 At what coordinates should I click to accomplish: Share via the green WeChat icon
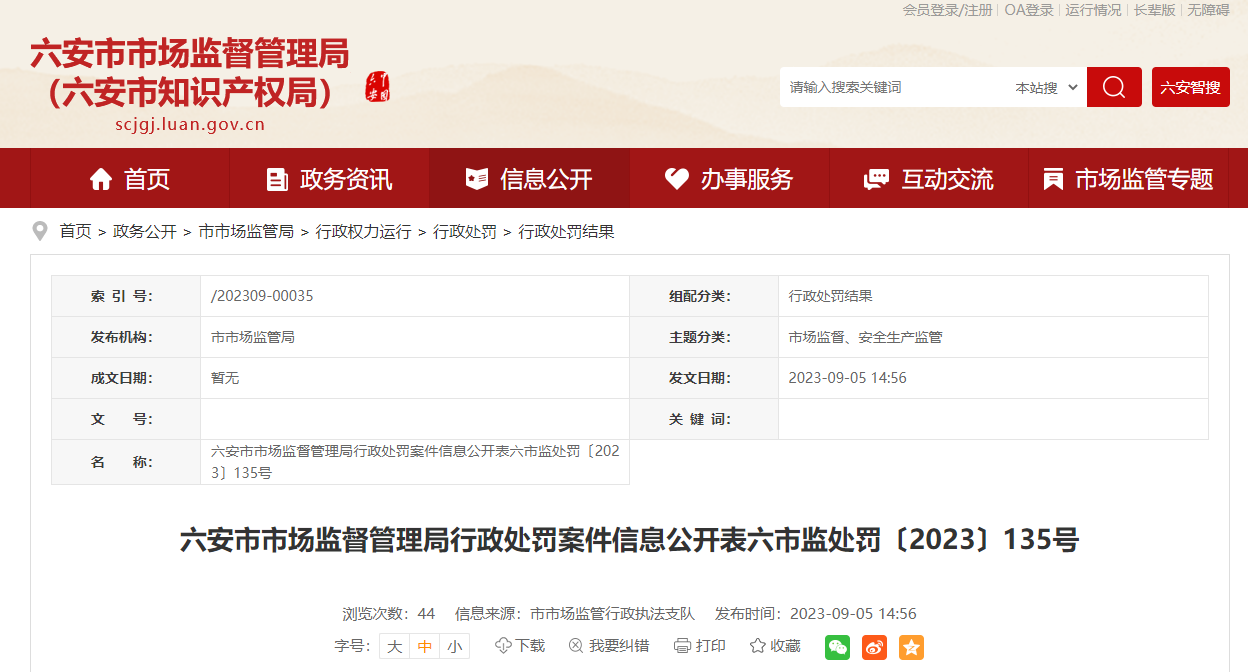click(x=837, y=647)
